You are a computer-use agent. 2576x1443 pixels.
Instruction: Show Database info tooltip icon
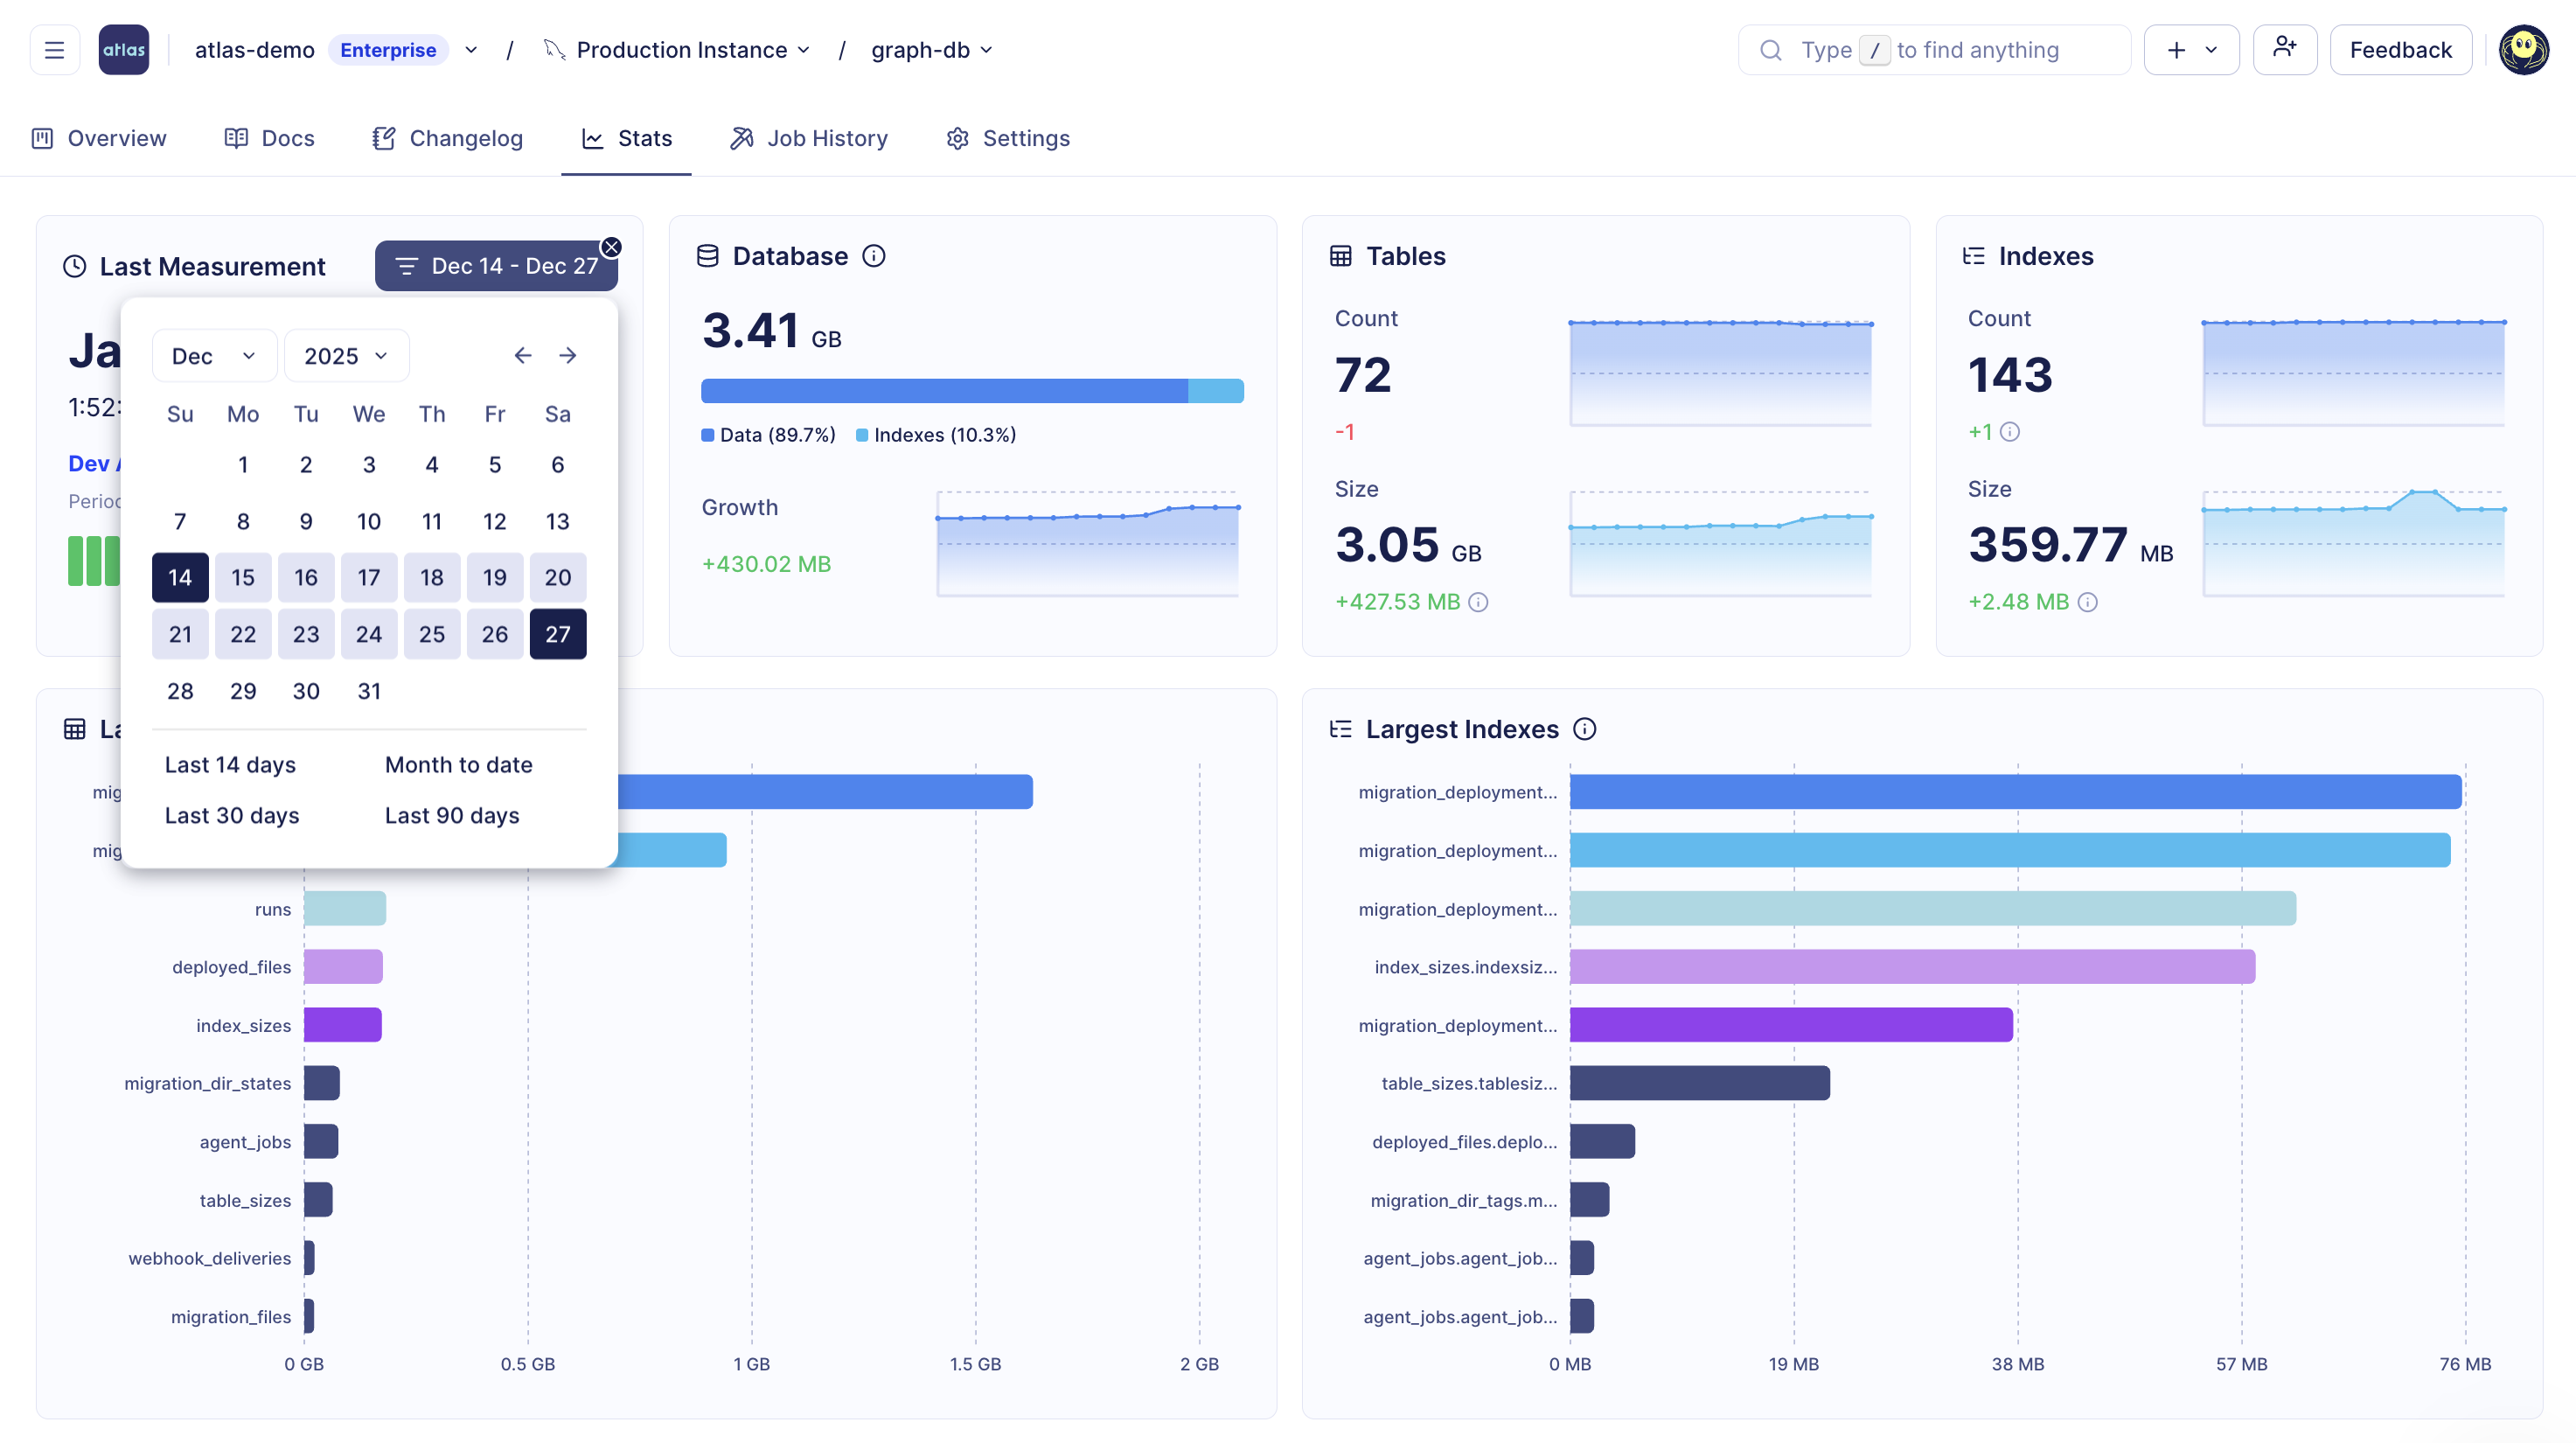874,256
